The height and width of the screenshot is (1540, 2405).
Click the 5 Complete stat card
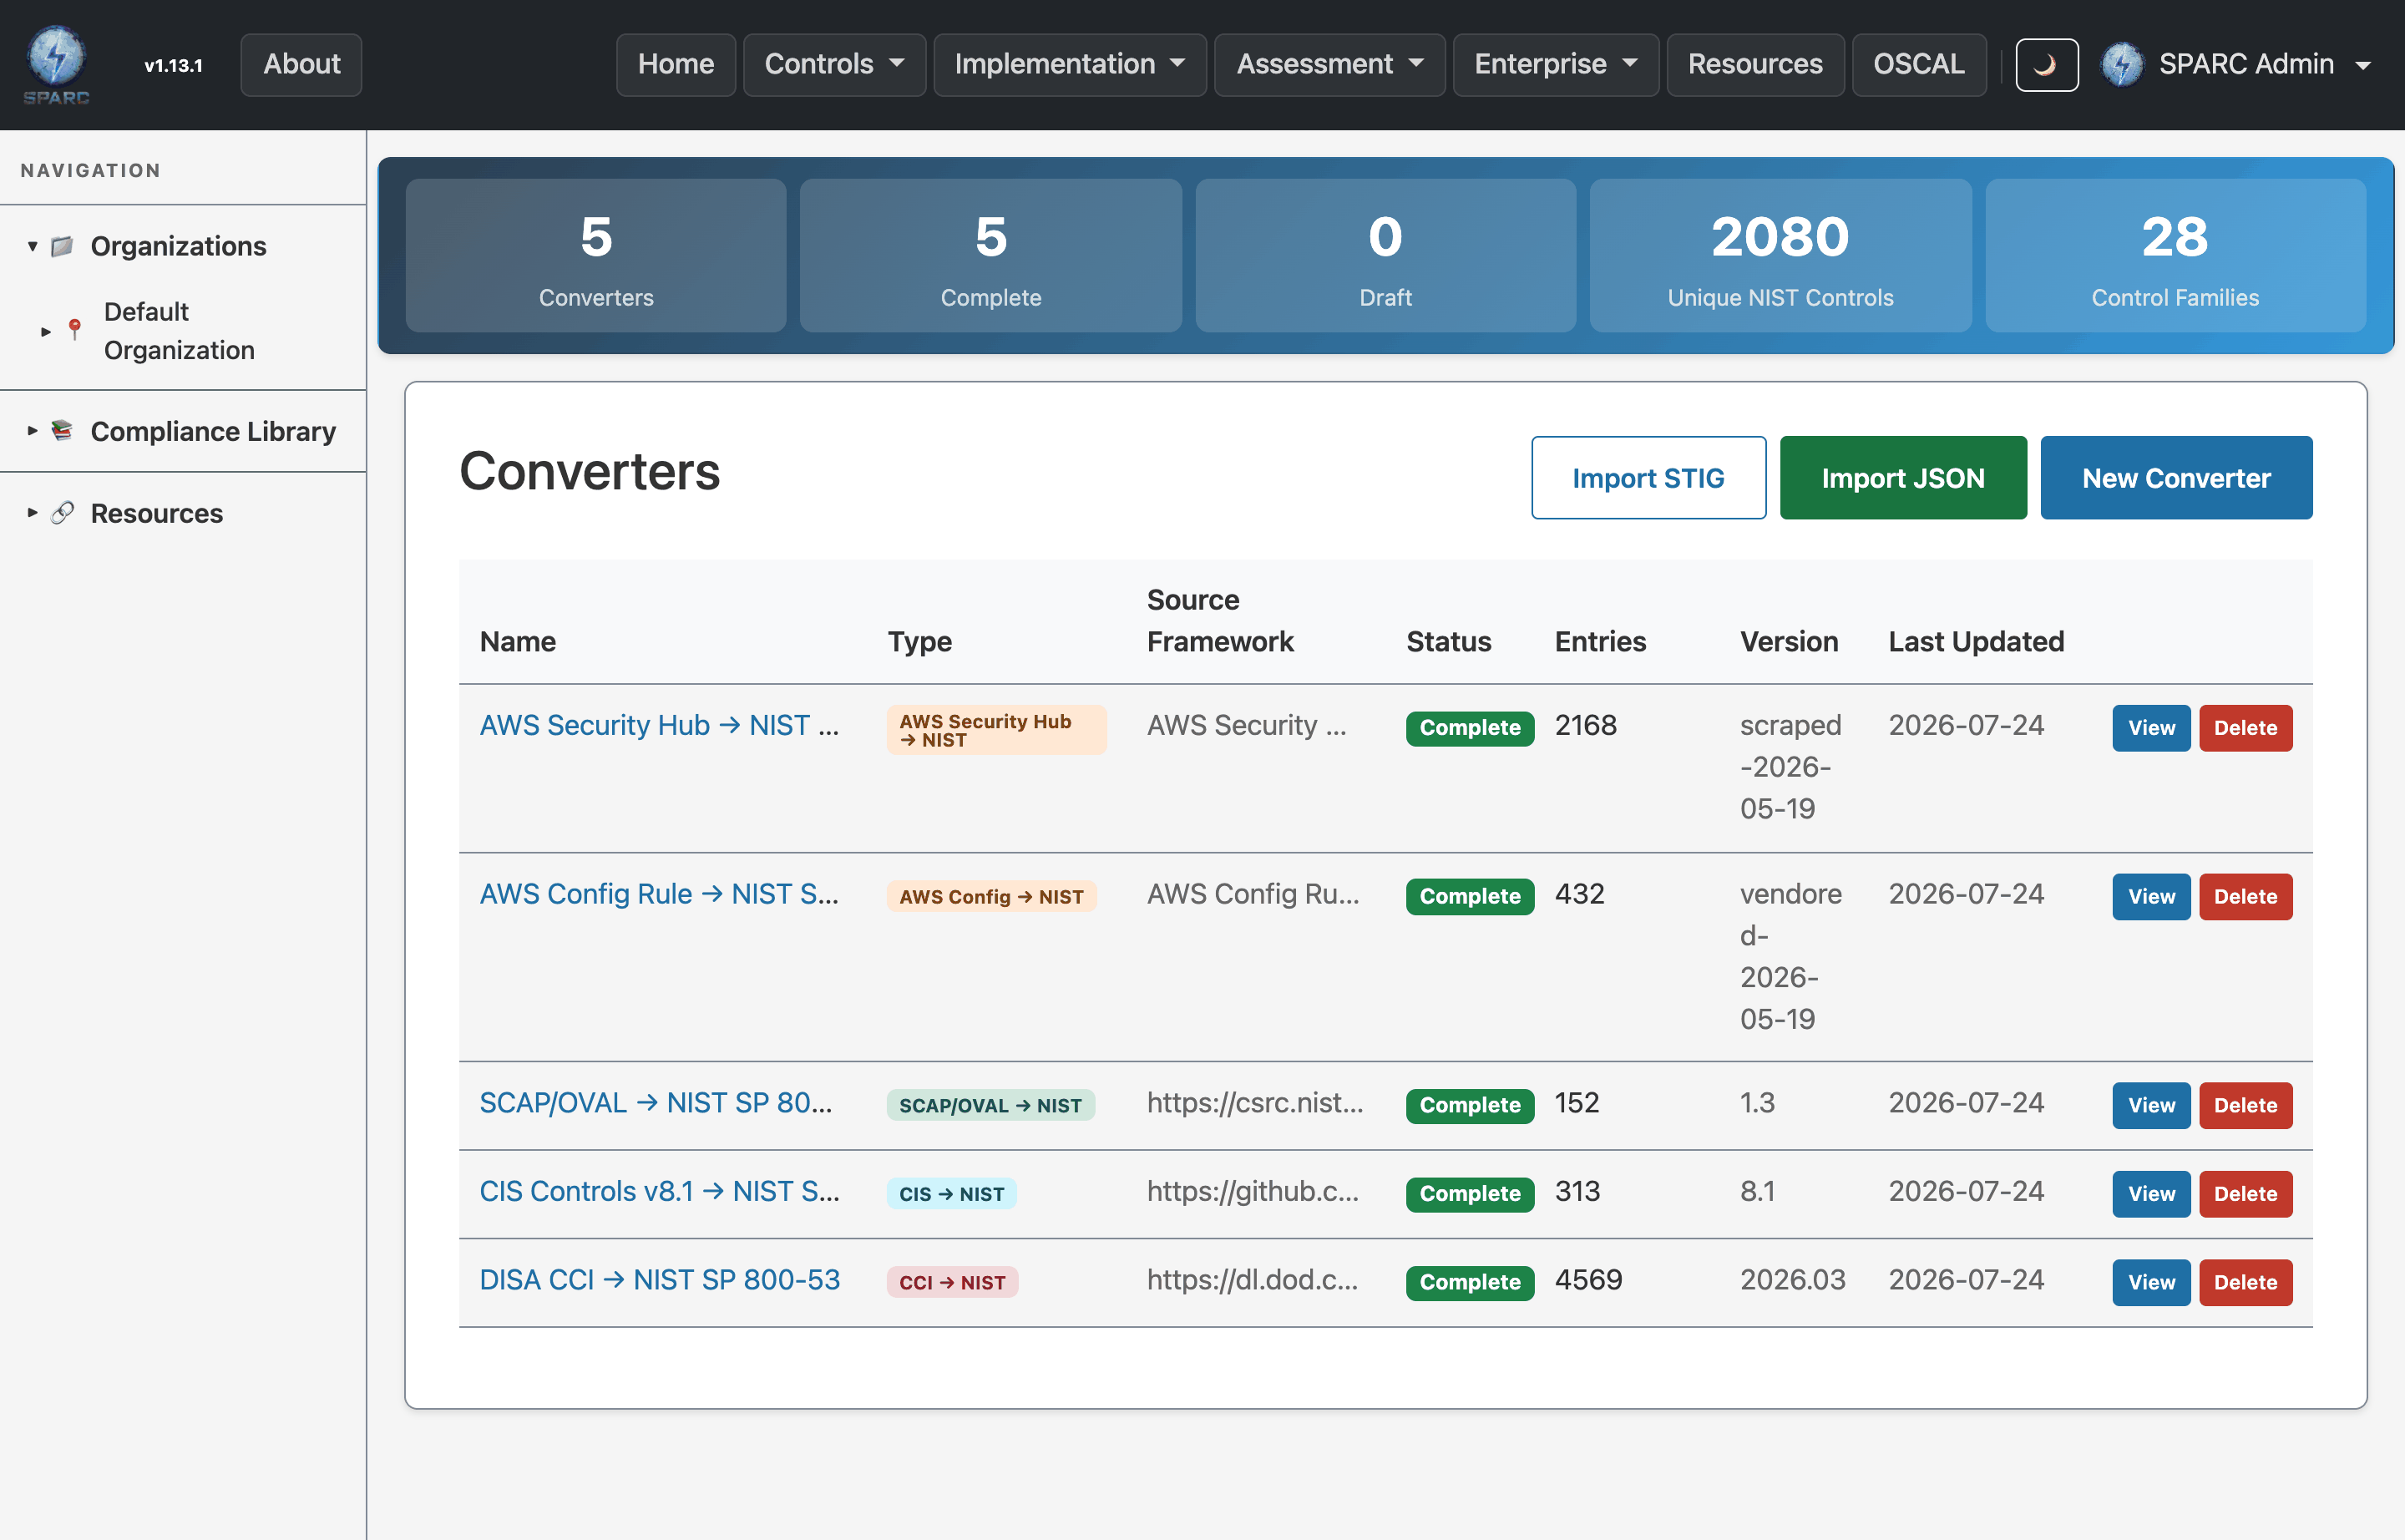(991, 255)
